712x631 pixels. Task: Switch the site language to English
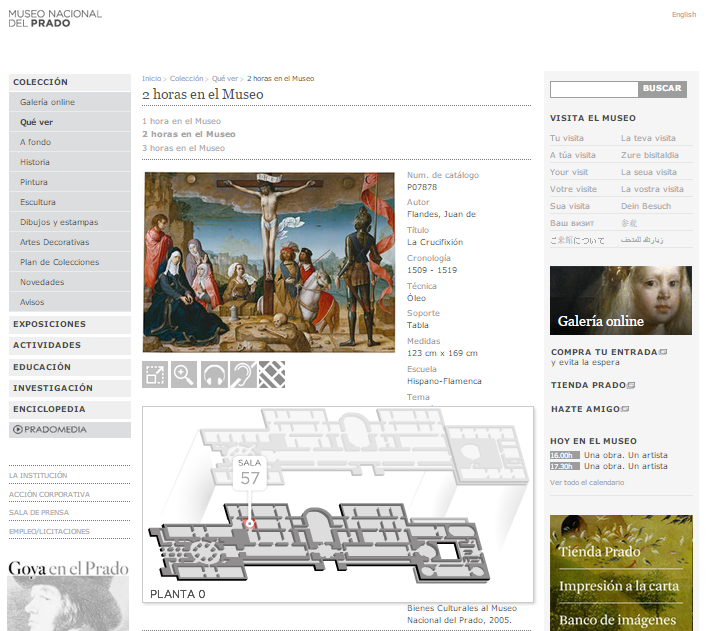pyautogui.click(x=684, y=14)
